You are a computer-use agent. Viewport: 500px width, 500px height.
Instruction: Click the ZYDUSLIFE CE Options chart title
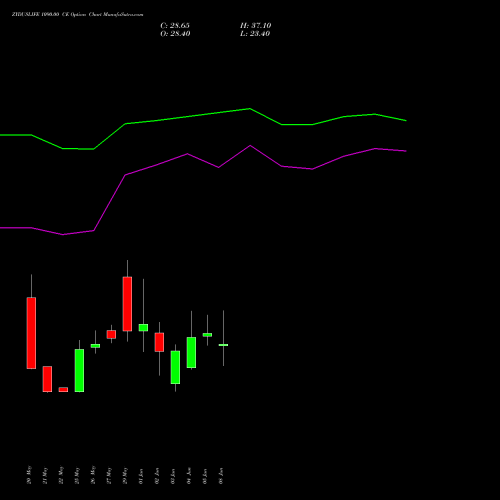[x=77, y=15]
